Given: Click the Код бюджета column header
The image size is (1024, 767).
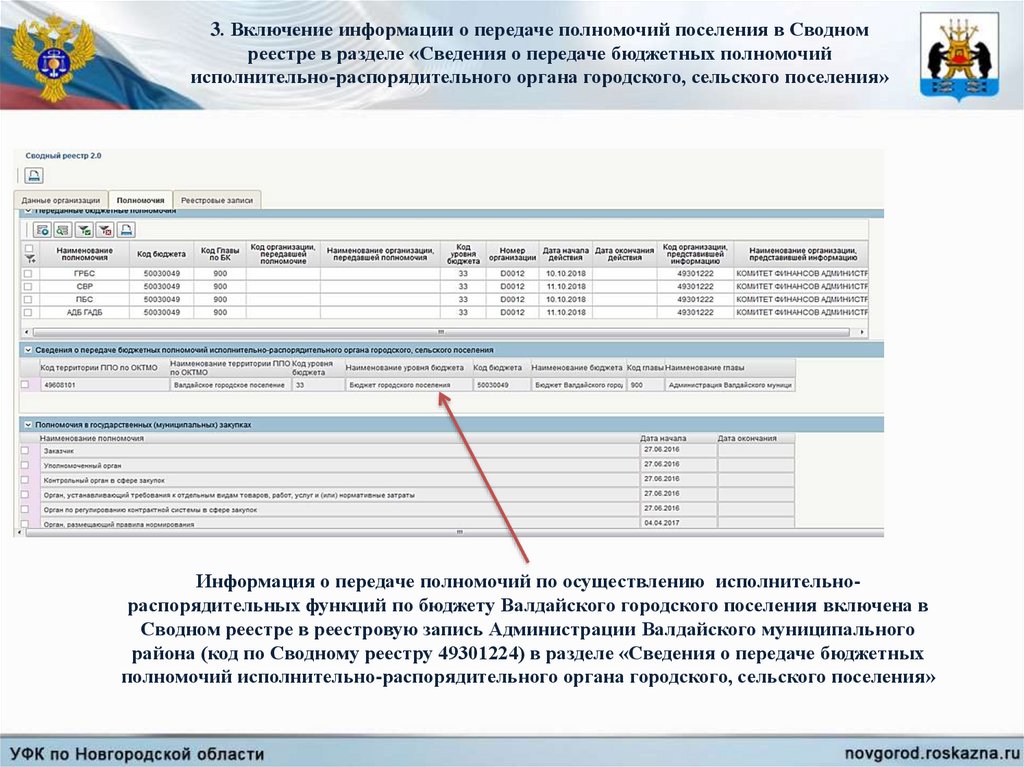Looking at the screenshot, I should click(161, 254).
